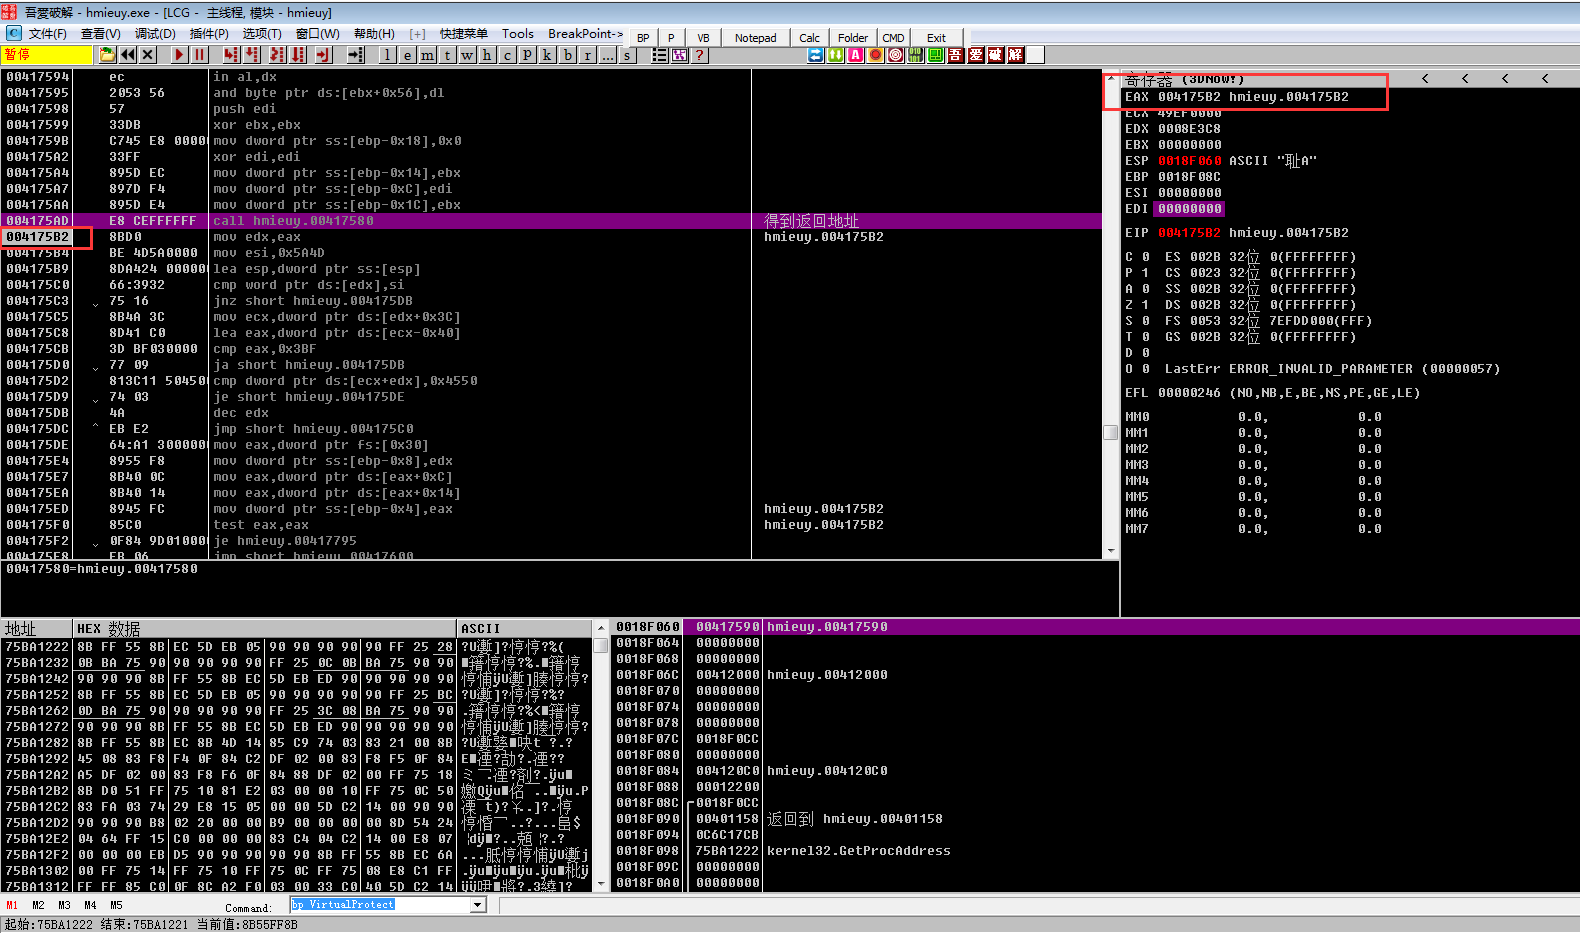
Task: Show CPU window with the 'c' button
Action: (x=507, y=55)
